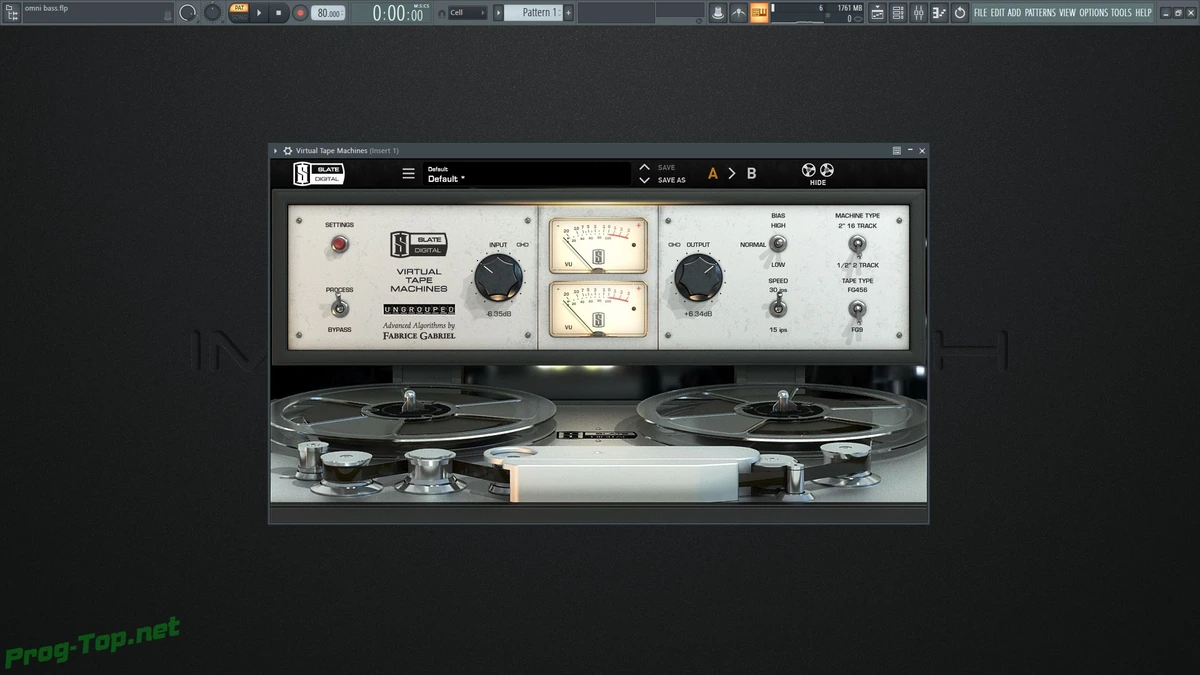Click HIDE reels icon

pyautogui.click(x=818, y=174)
